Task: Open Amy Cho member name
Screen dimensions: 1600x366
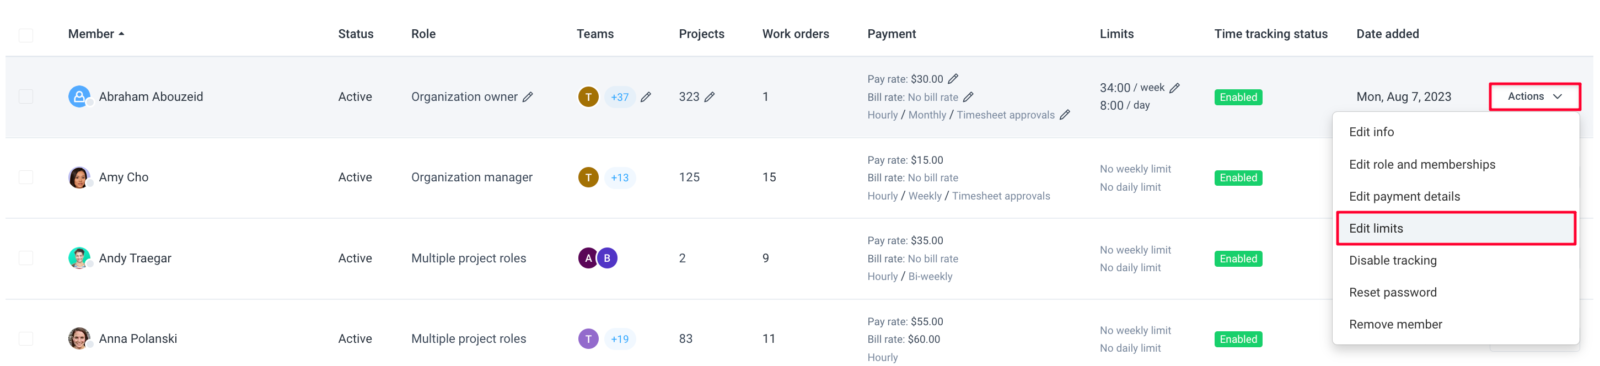Action: [124, 178]
